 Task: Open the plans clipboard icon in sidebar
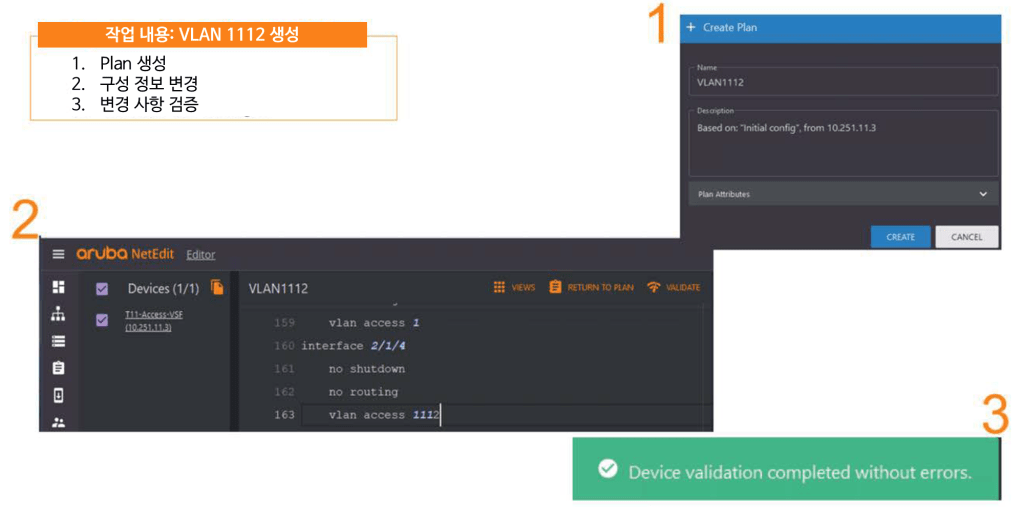[x=58, y=368]
